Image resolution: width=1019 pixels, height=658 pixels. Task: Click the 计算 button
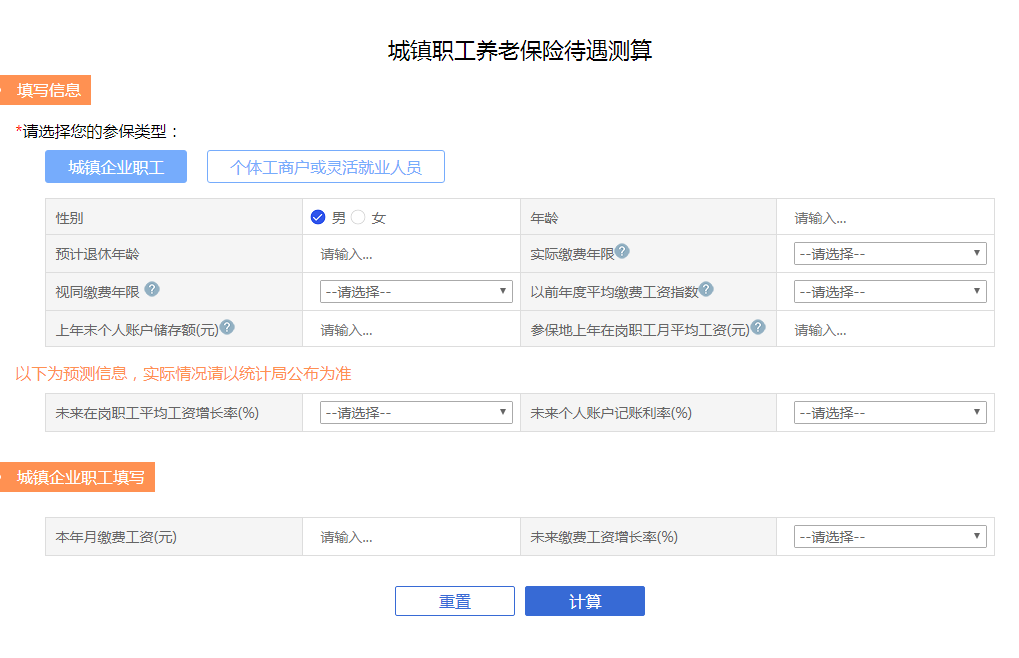click(x=585, y=601)
